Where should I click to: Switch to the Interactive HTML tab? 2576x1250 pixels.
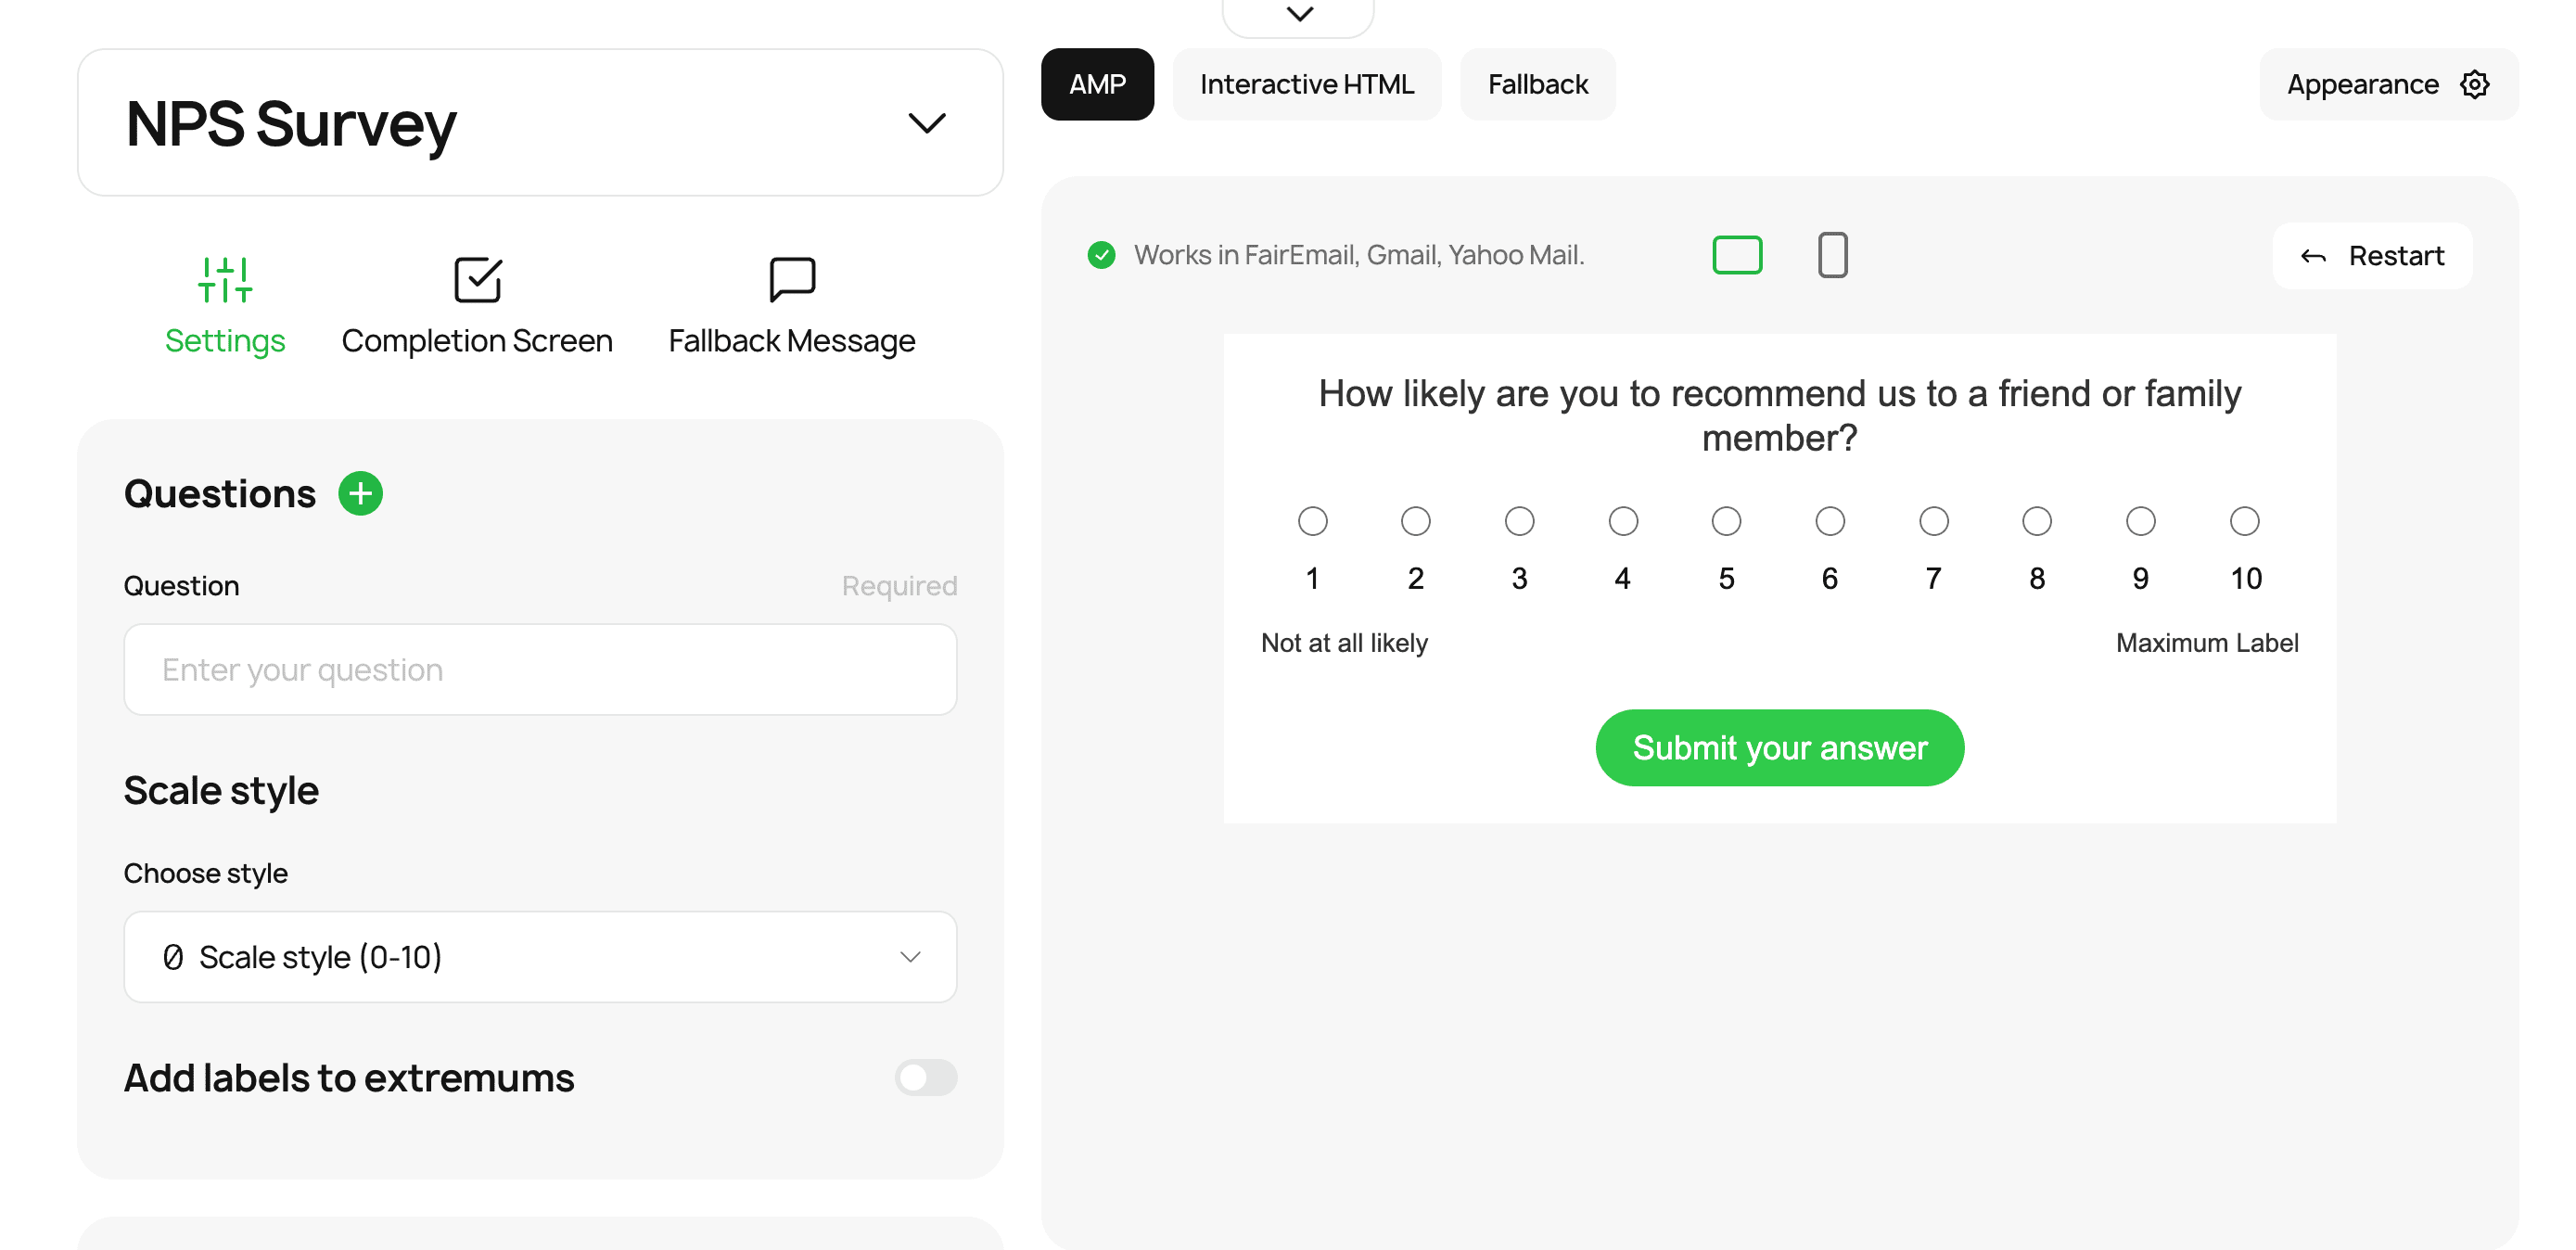click(x=1307, y=84)
